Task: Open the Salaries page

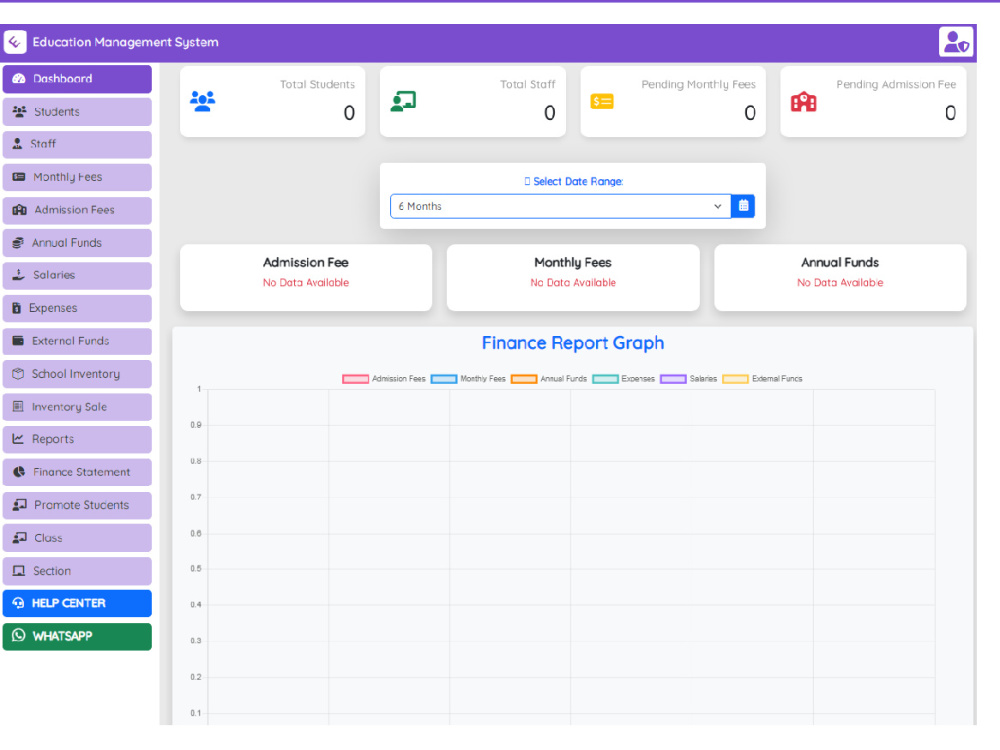Action: (77, 275)
